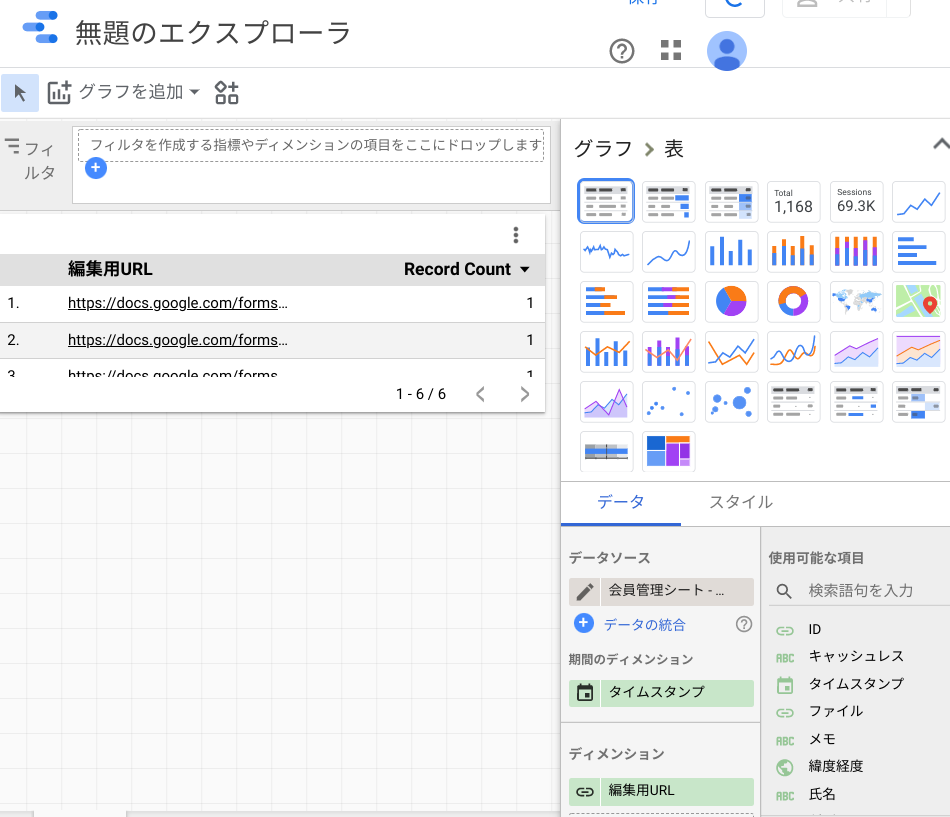Click the 編集用URL dimension chip
950x817 pixels.
click(662, 792)
